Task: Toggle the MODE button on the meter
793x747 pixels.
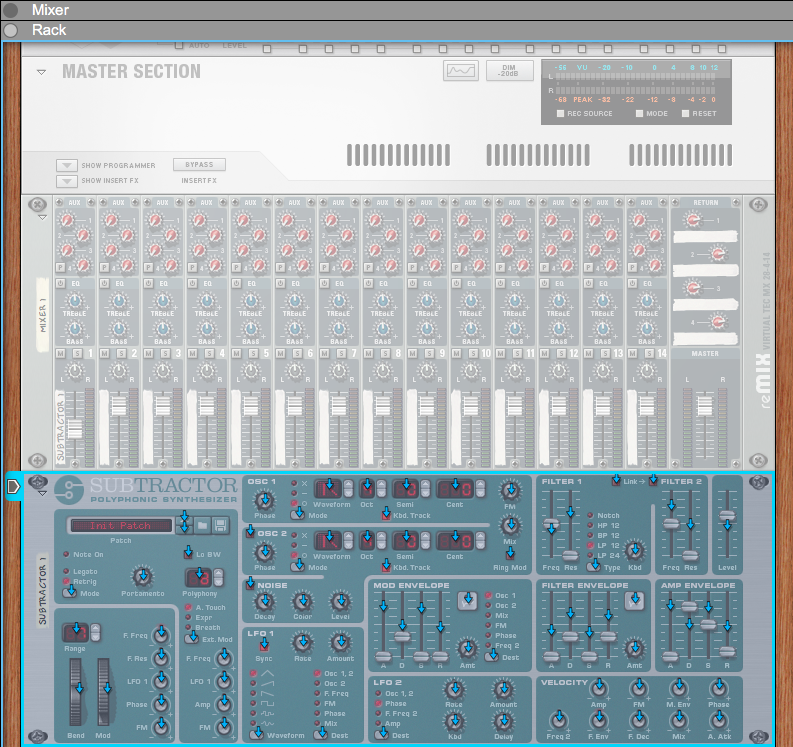Action: point(639,114)
